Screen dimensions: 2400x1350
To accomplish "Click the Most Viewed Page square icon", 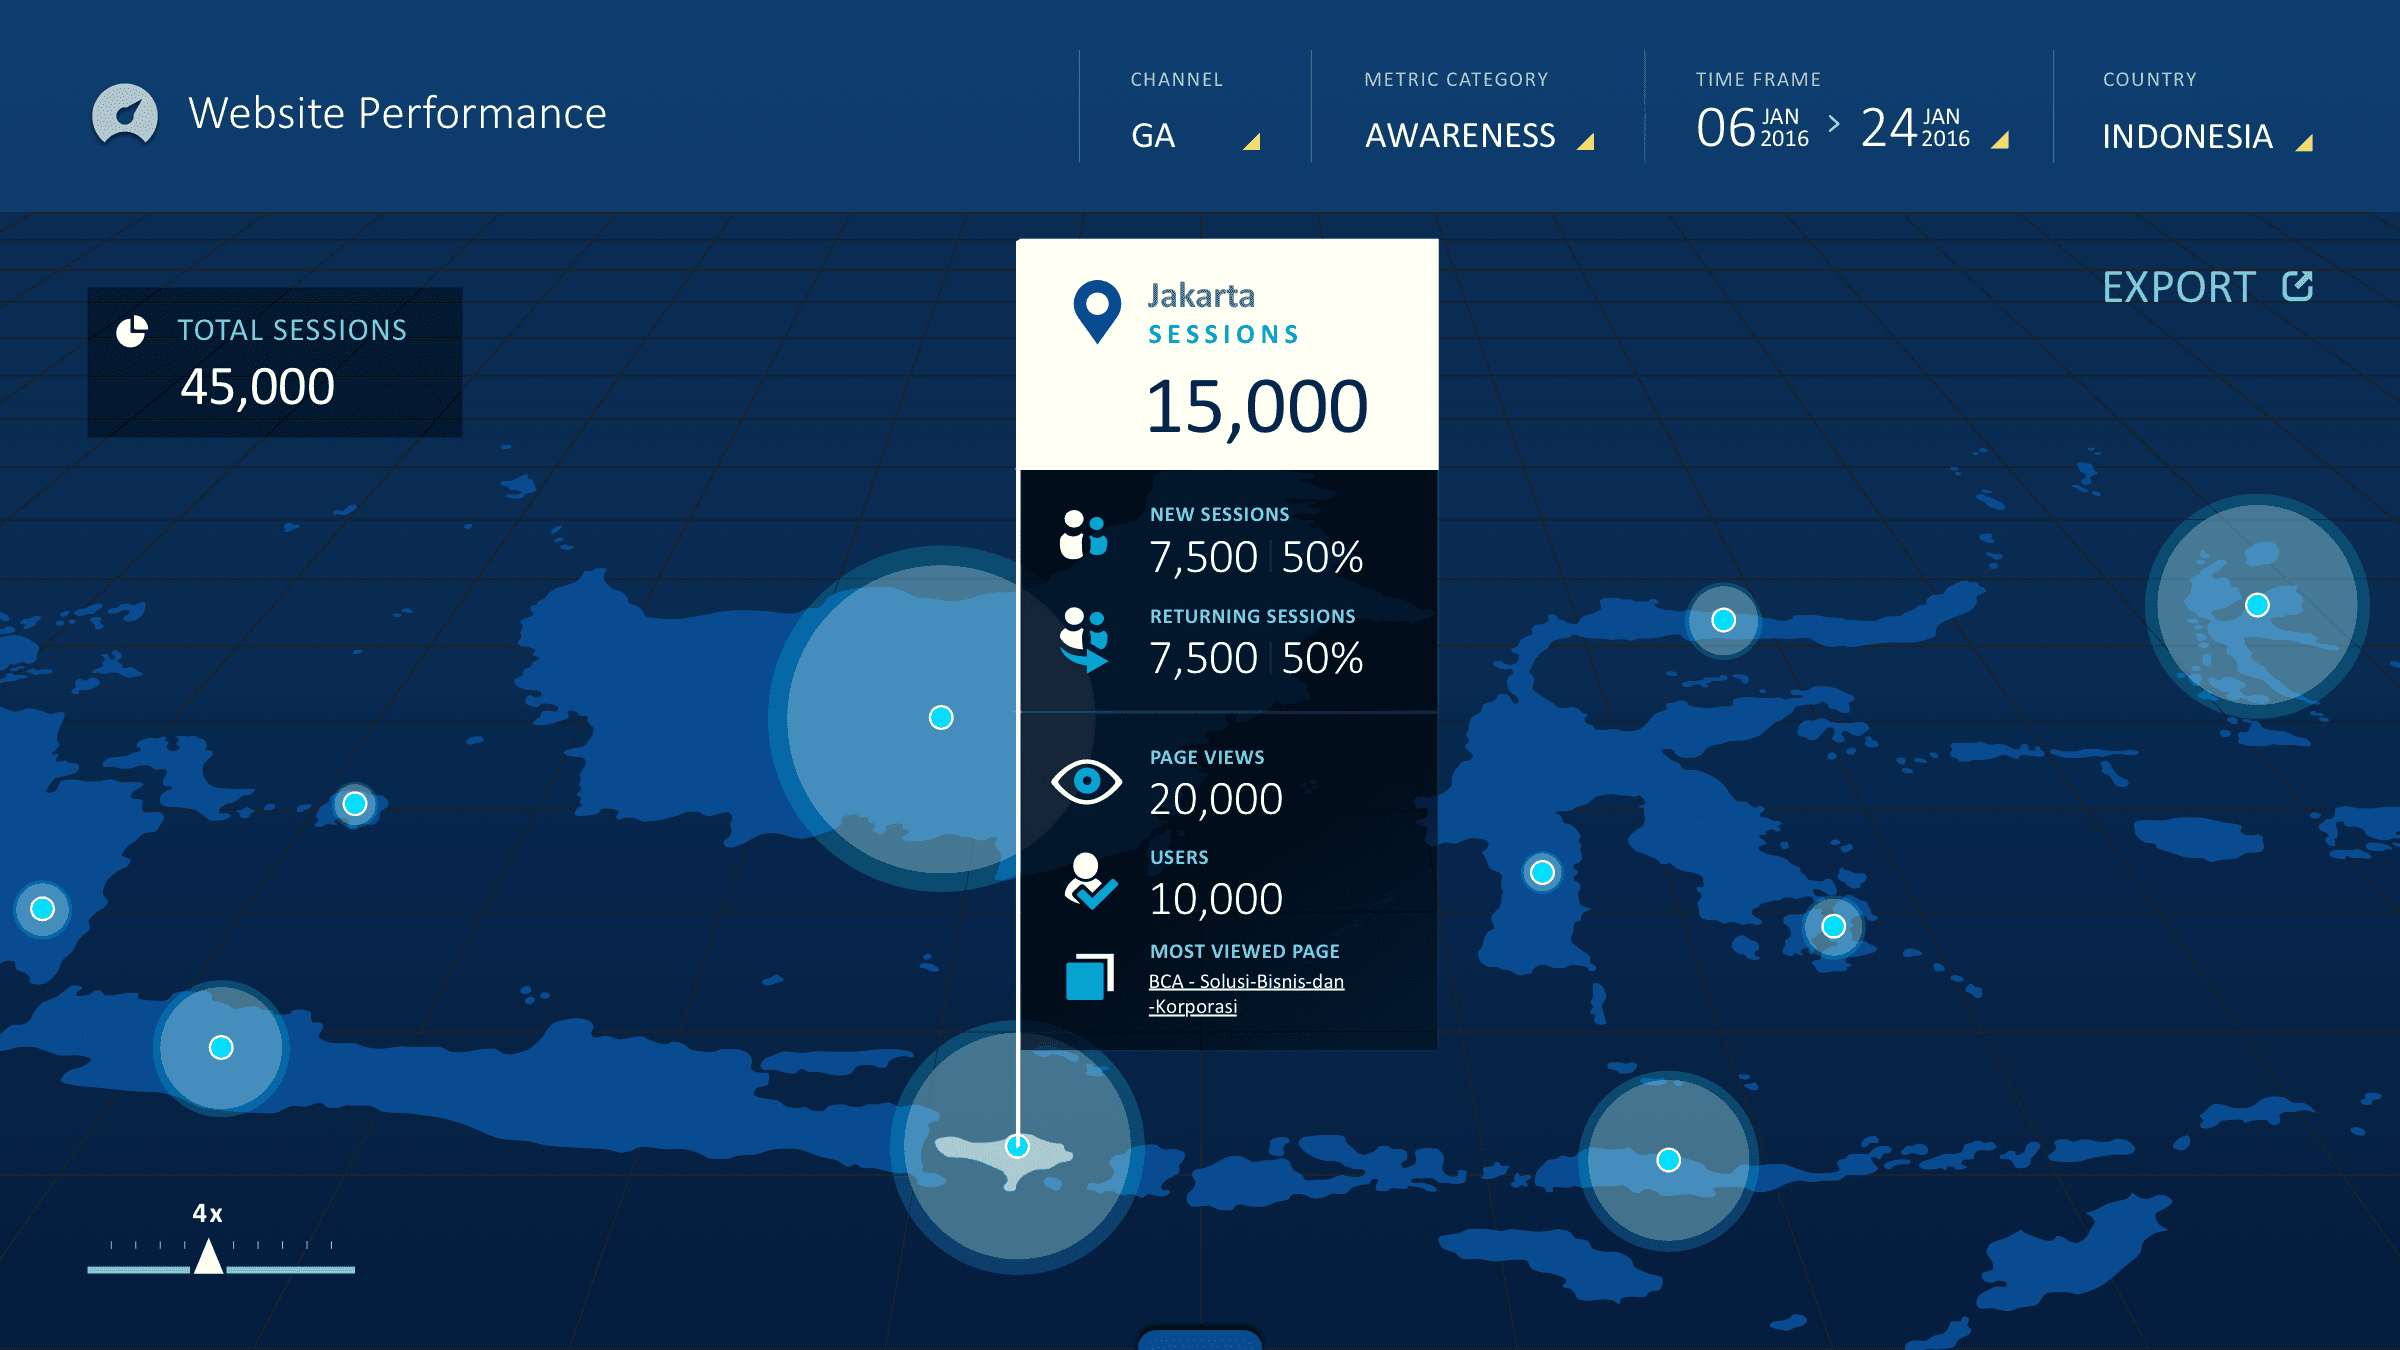I will click(x=1089, y=977).
